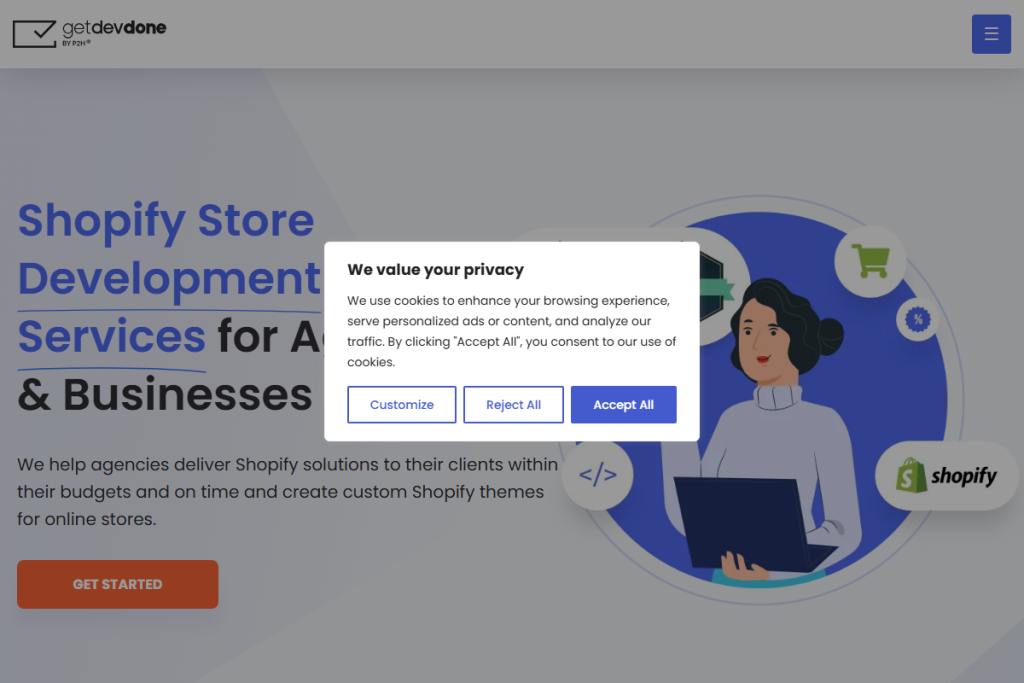
Task: Click the green shopping cart icon
Action: click(x=871, y=261)
